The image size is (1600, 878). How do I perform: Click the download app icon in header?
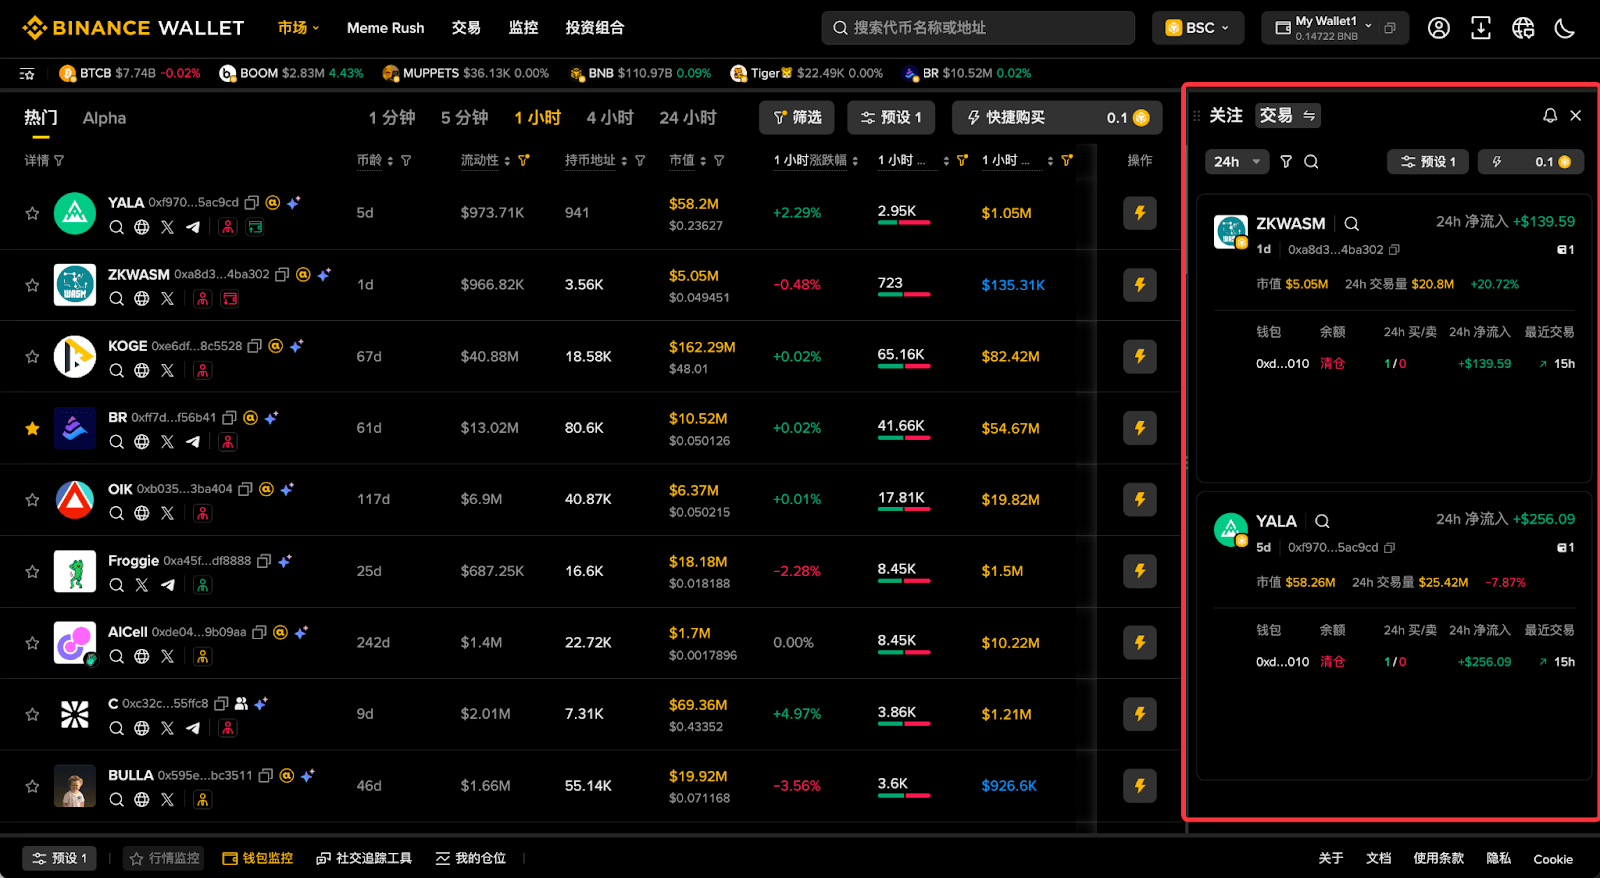[x=1481, y=28]
